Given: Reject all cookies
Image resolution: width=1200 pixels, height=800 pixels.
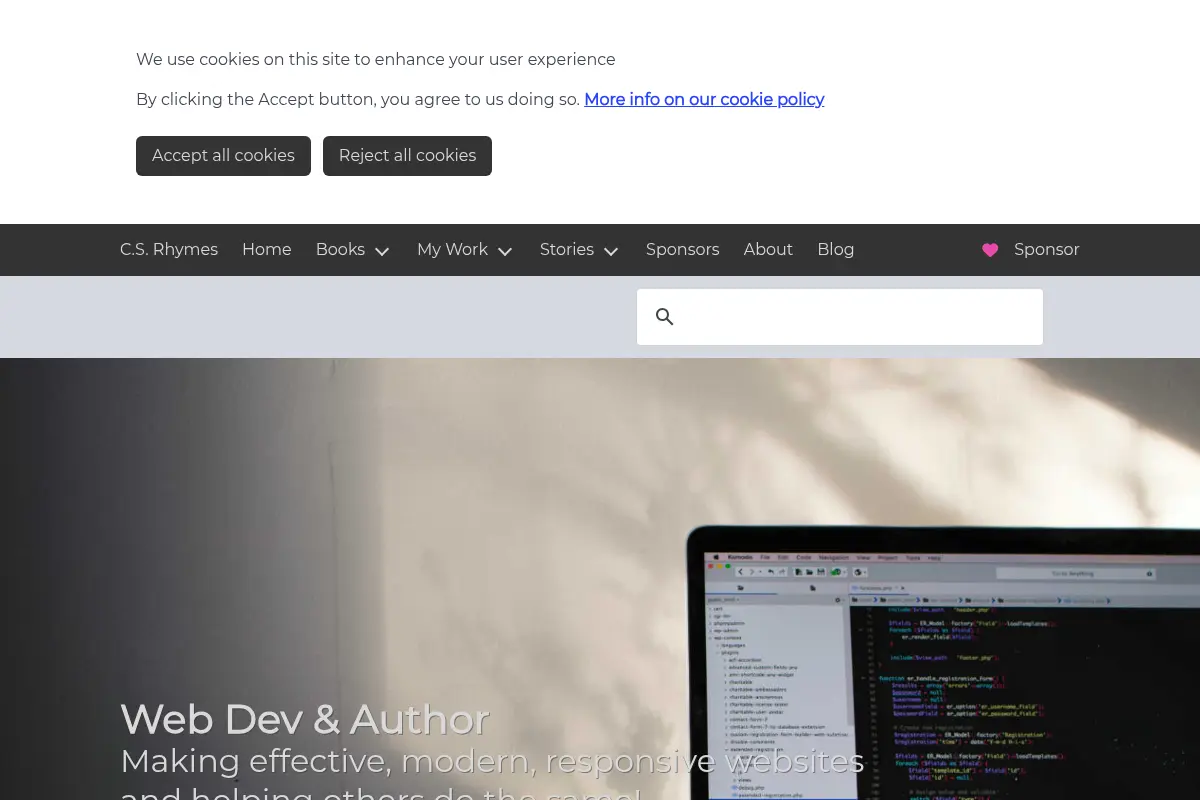Looking at the screenshot, I should (x=407, y=156).
